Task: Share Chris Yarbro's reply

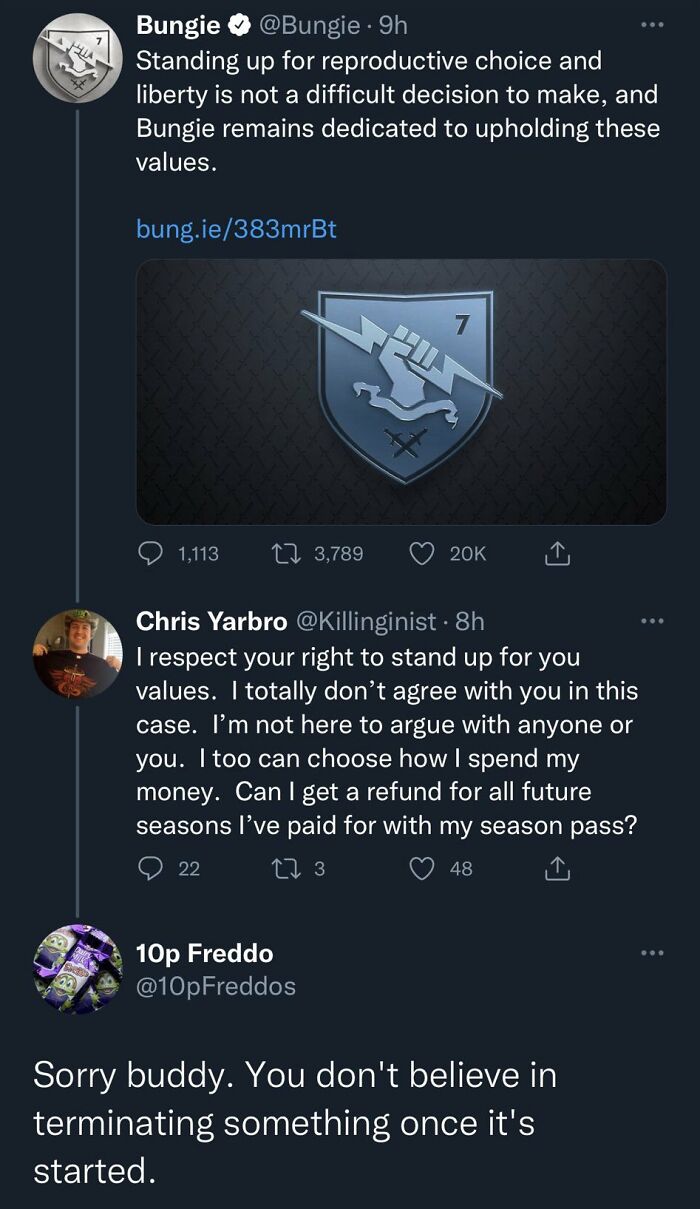Action: pyautogui.click(x=556, y=868)
